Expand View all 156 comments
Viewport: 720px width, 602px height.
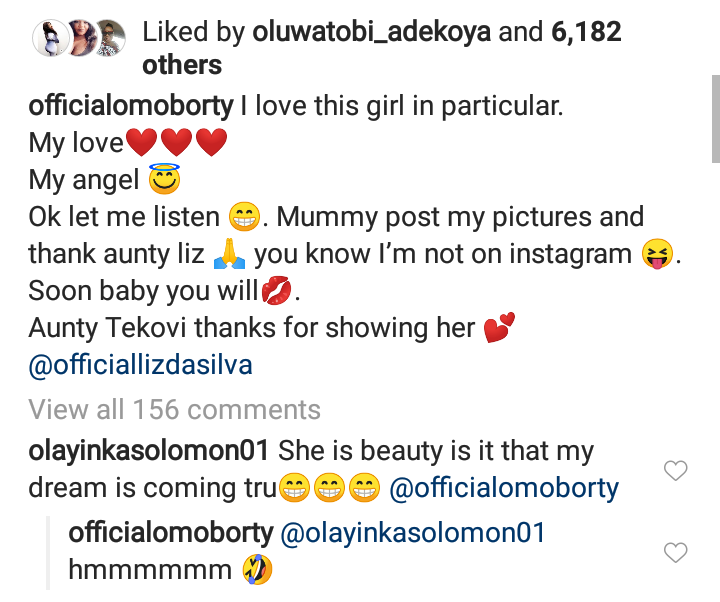point(174,410)
